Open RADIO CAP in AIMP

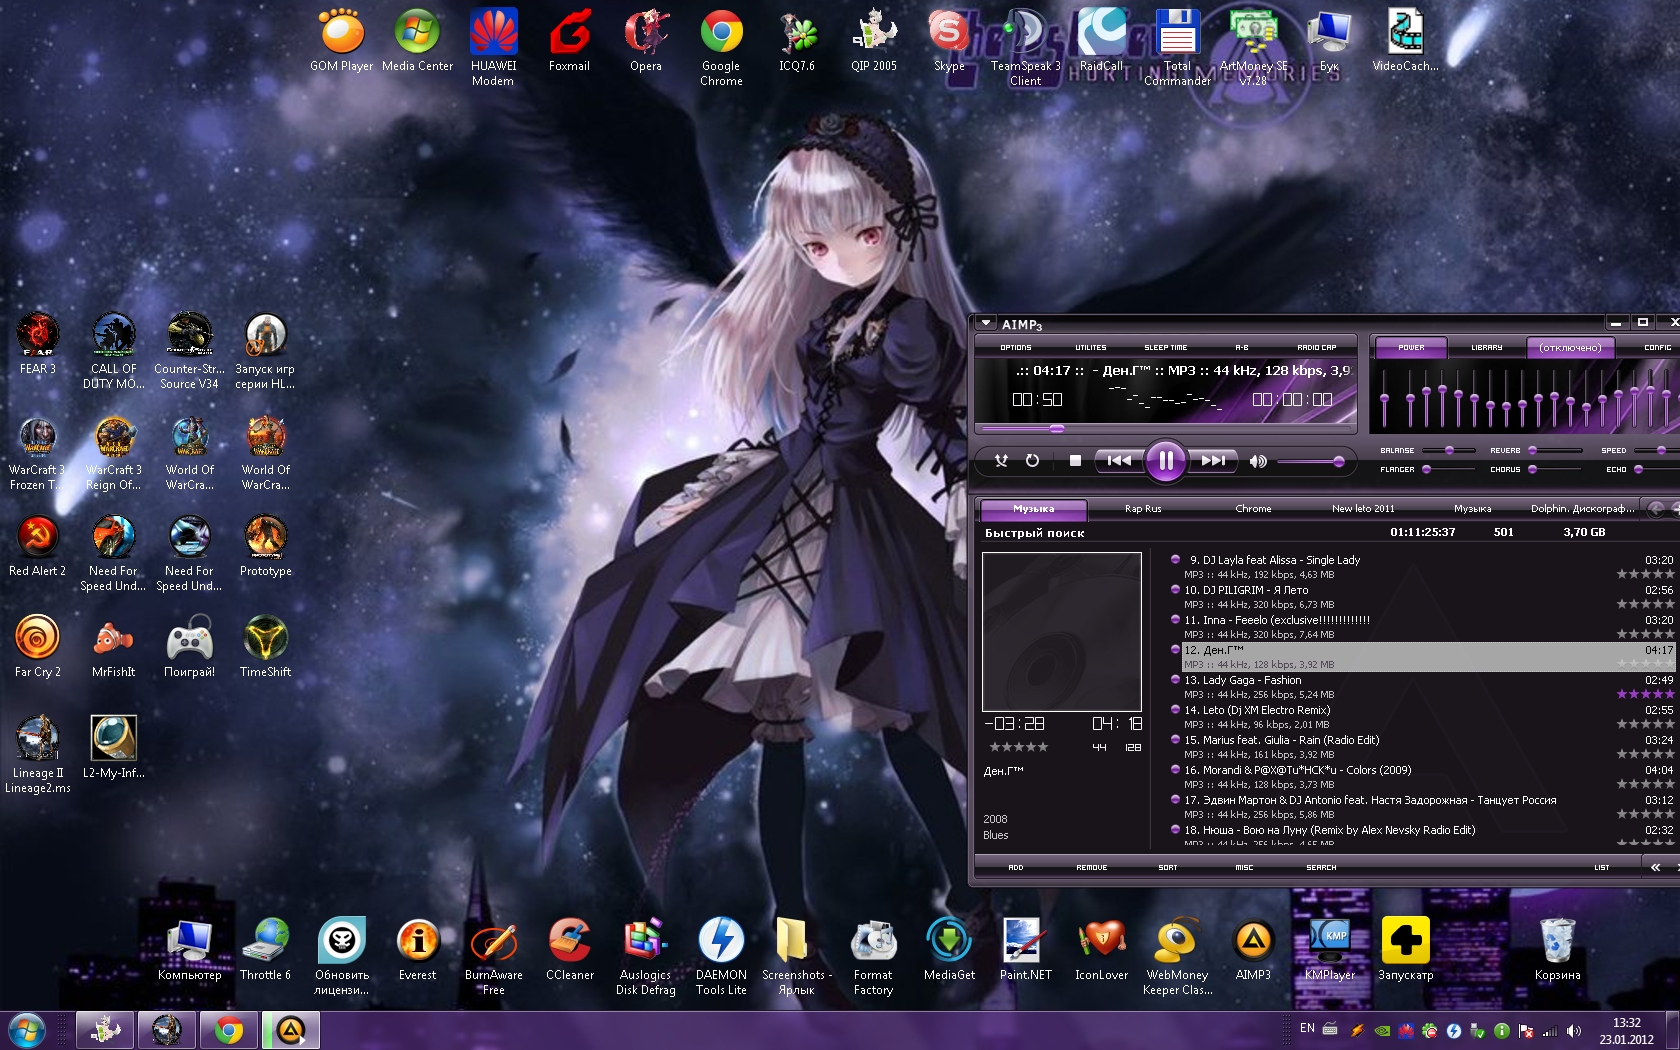click(x=1316, y=347)
